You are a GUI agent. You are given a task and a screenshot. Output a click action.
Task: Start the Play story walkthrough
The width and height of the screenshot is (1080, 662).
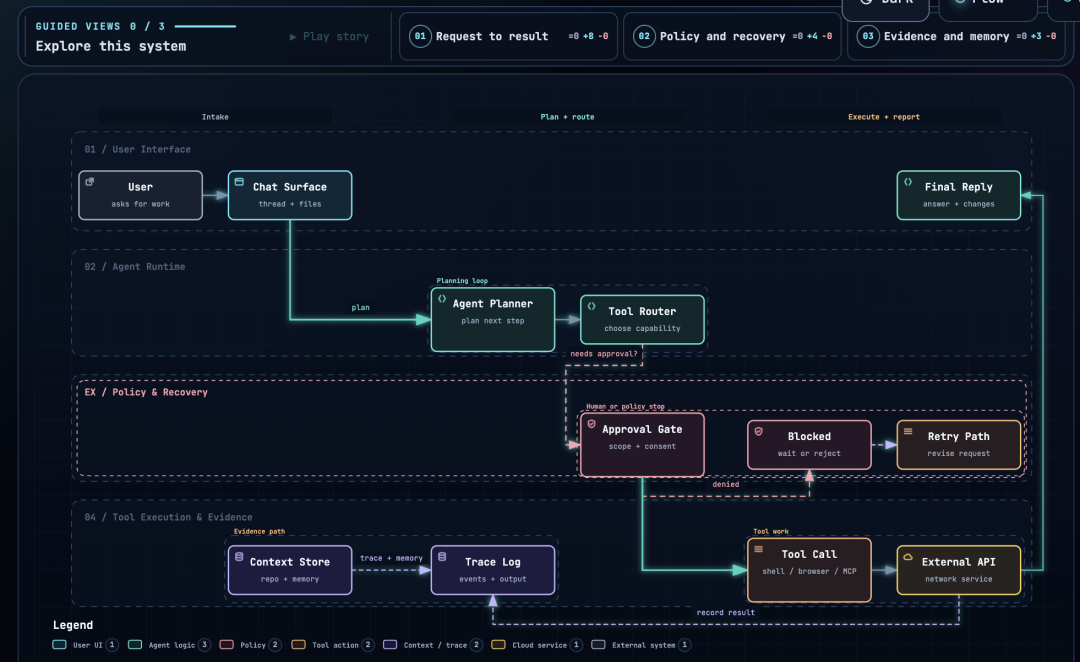(329, 37)
